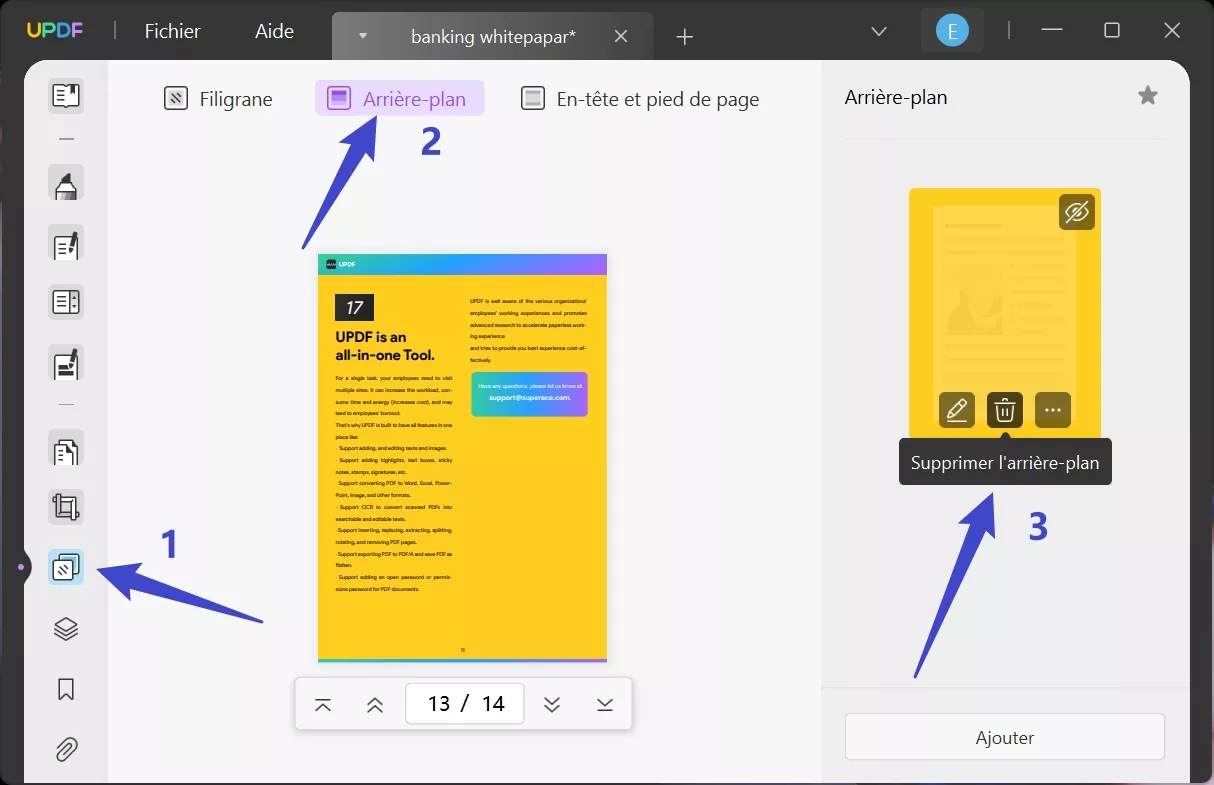The width and height of the screenshot is (1214, 785).
Task: Select the banking whitepapar document tab
Action: tap(493, 36)
